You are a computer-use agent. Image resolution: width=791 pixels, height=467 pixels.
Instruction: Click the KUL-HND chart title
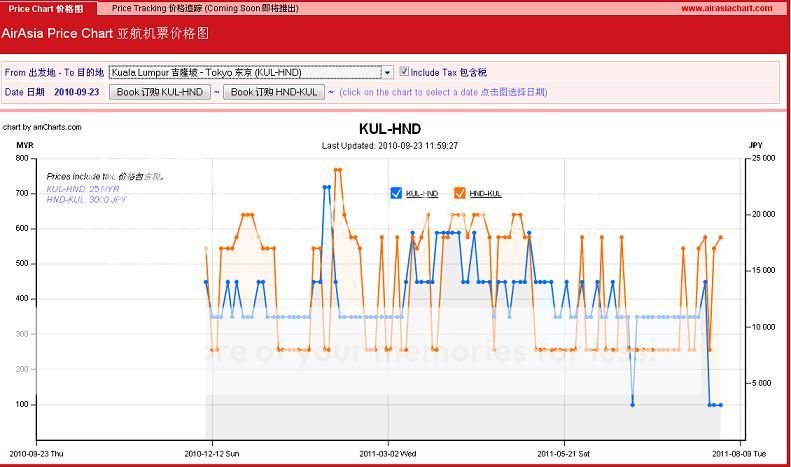click(389, 129)
